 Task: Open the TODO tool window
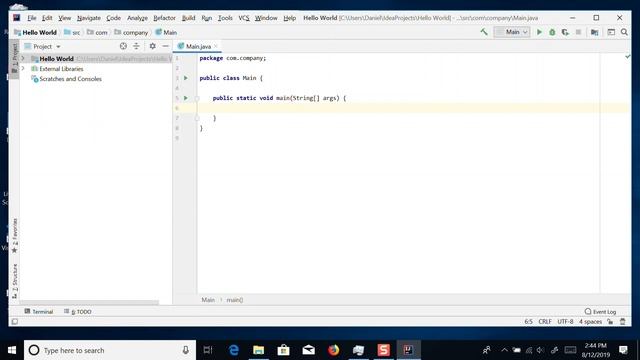pos(78,311)
